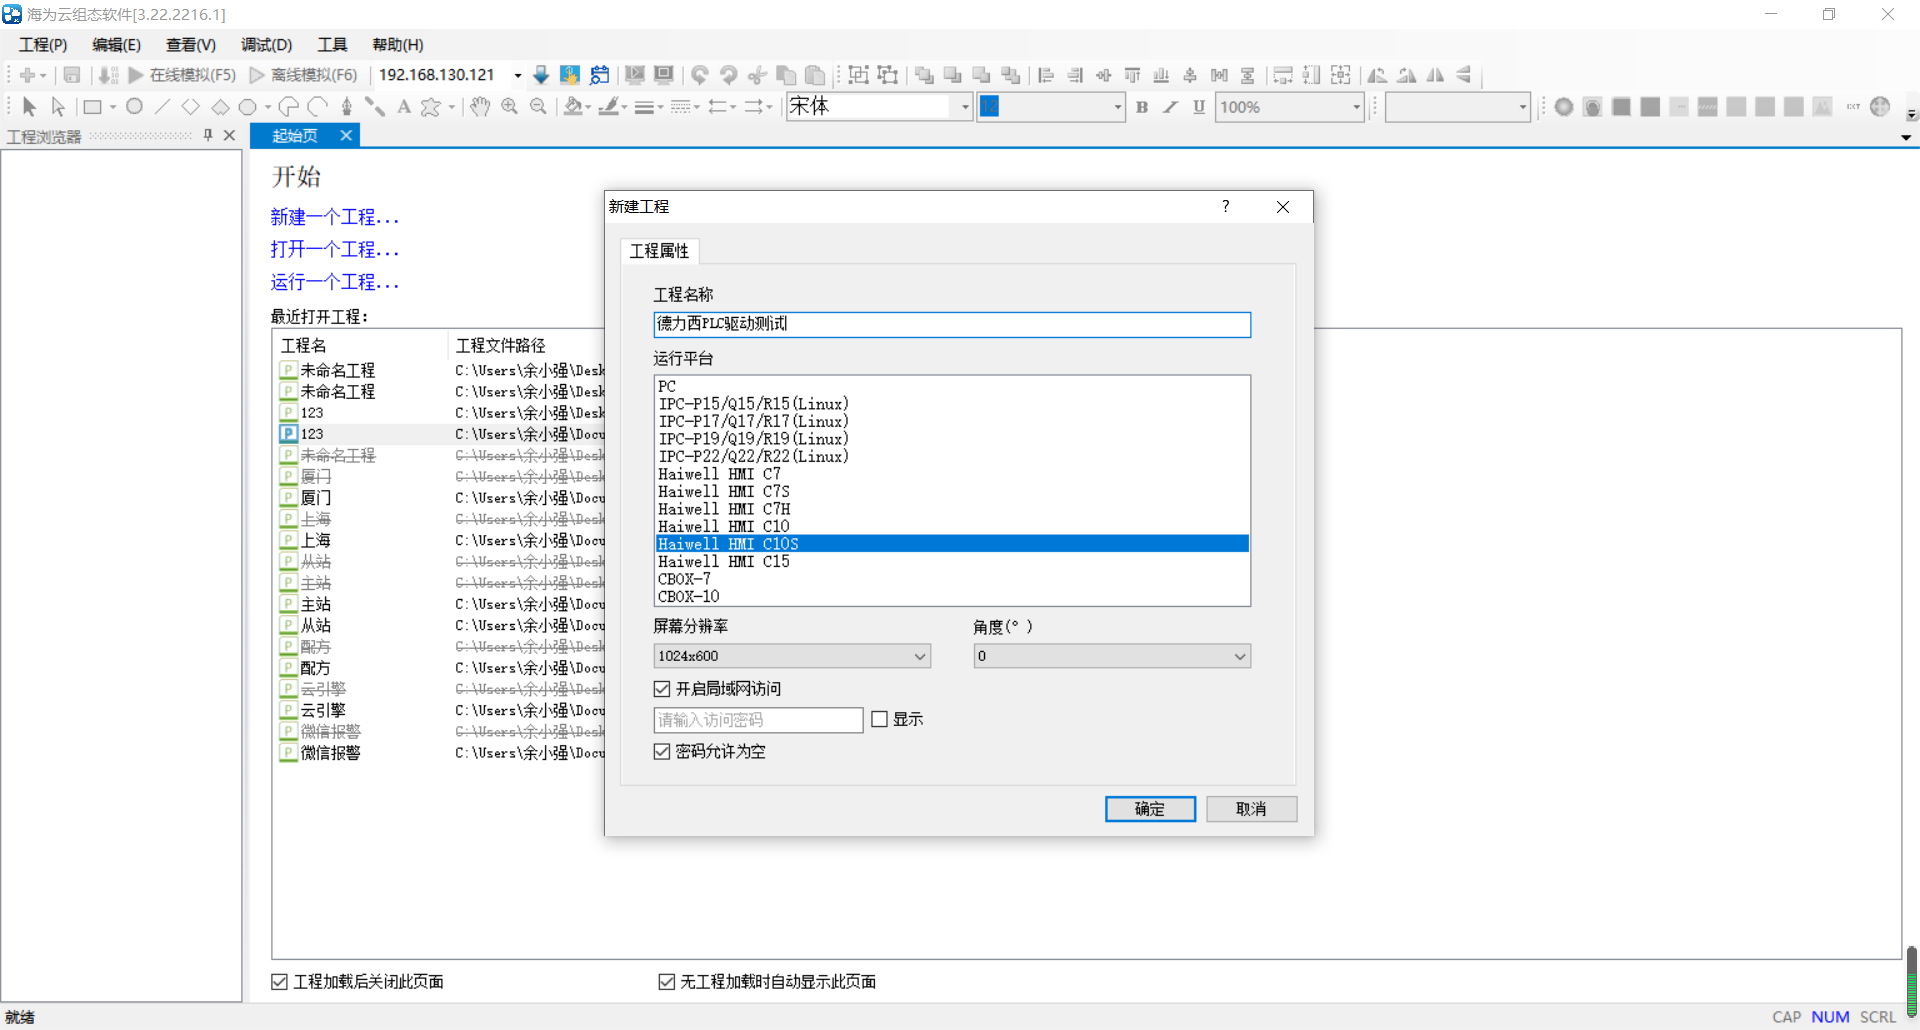
Task: Open the 工程(P) menu
Action: click(x=43, y=45)
